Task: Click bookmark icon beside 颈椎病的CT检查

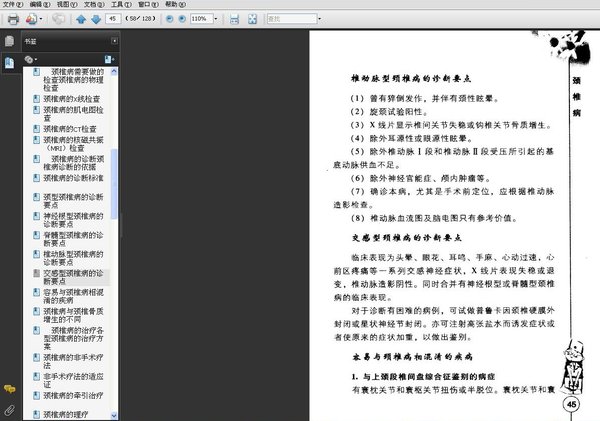Action: (36, 129)
